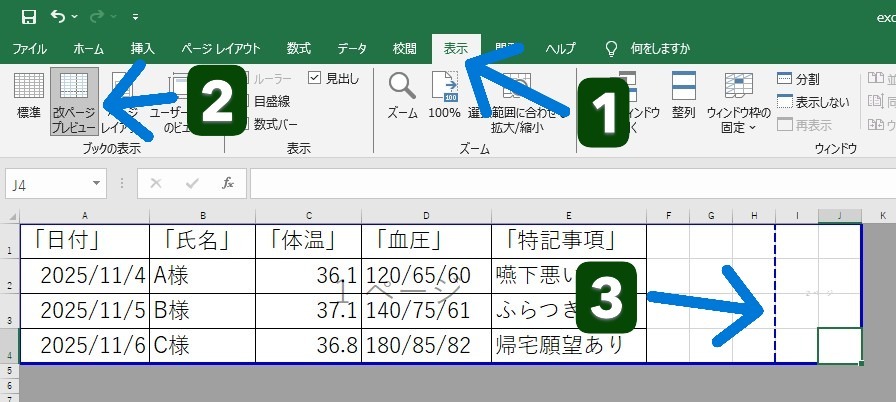This screenshot has width=896, height=402.
Task: Open the ページ レイアウト ribbon tab
Action: coord(221,48)
